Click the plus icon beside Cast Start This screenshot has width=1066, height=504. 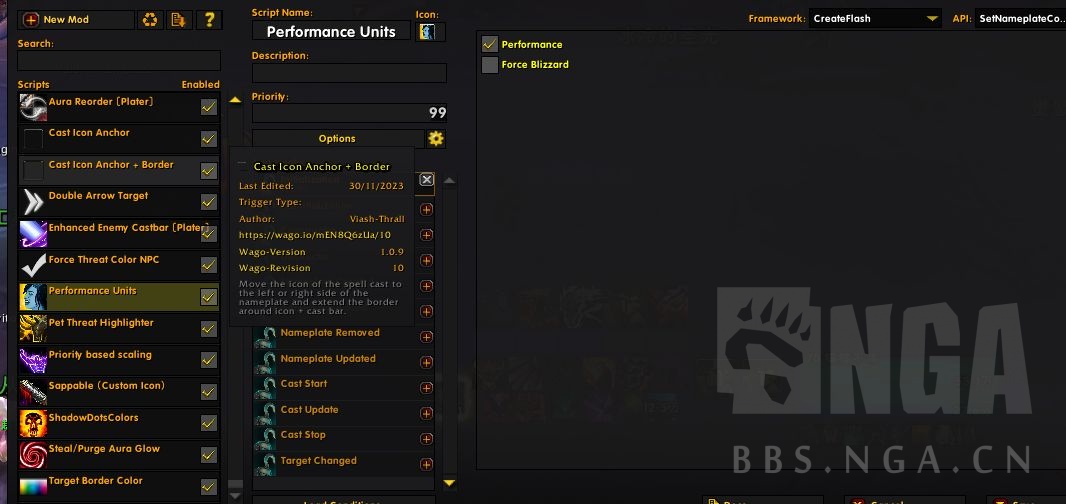click(426, 388)
